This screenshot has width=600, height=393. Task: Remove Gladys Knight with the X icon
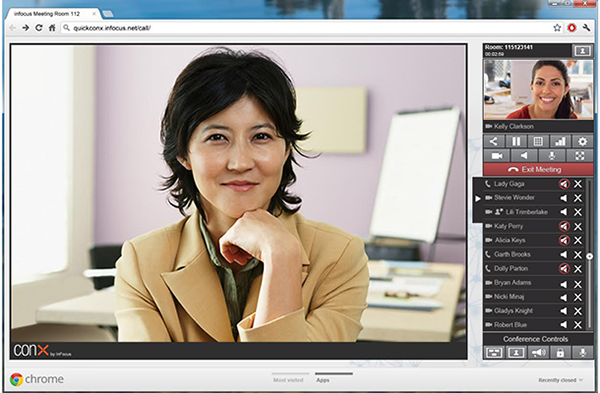click(578, 311)
